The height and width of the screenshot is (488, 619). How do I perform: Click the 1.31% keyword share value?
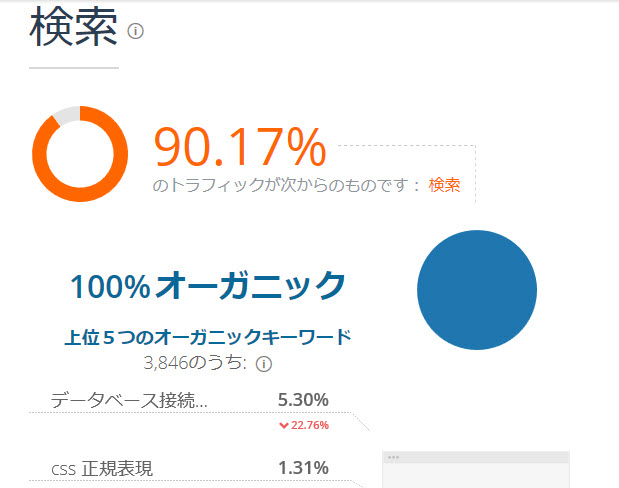coord(303,468)
